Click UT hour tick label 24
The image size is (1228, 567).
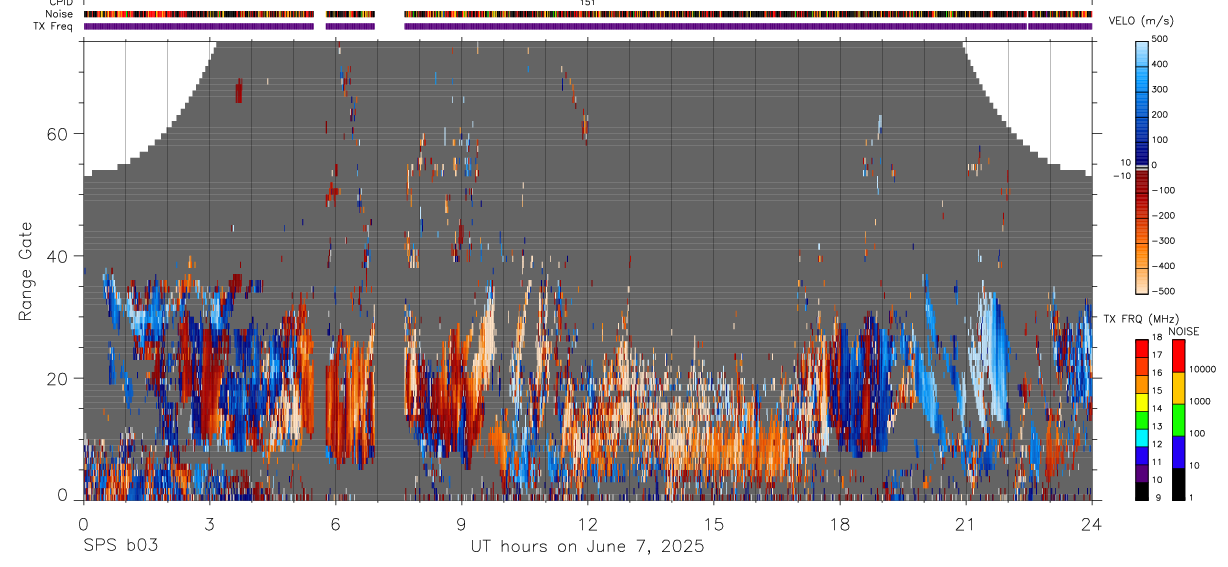[x=1092, y=523]
